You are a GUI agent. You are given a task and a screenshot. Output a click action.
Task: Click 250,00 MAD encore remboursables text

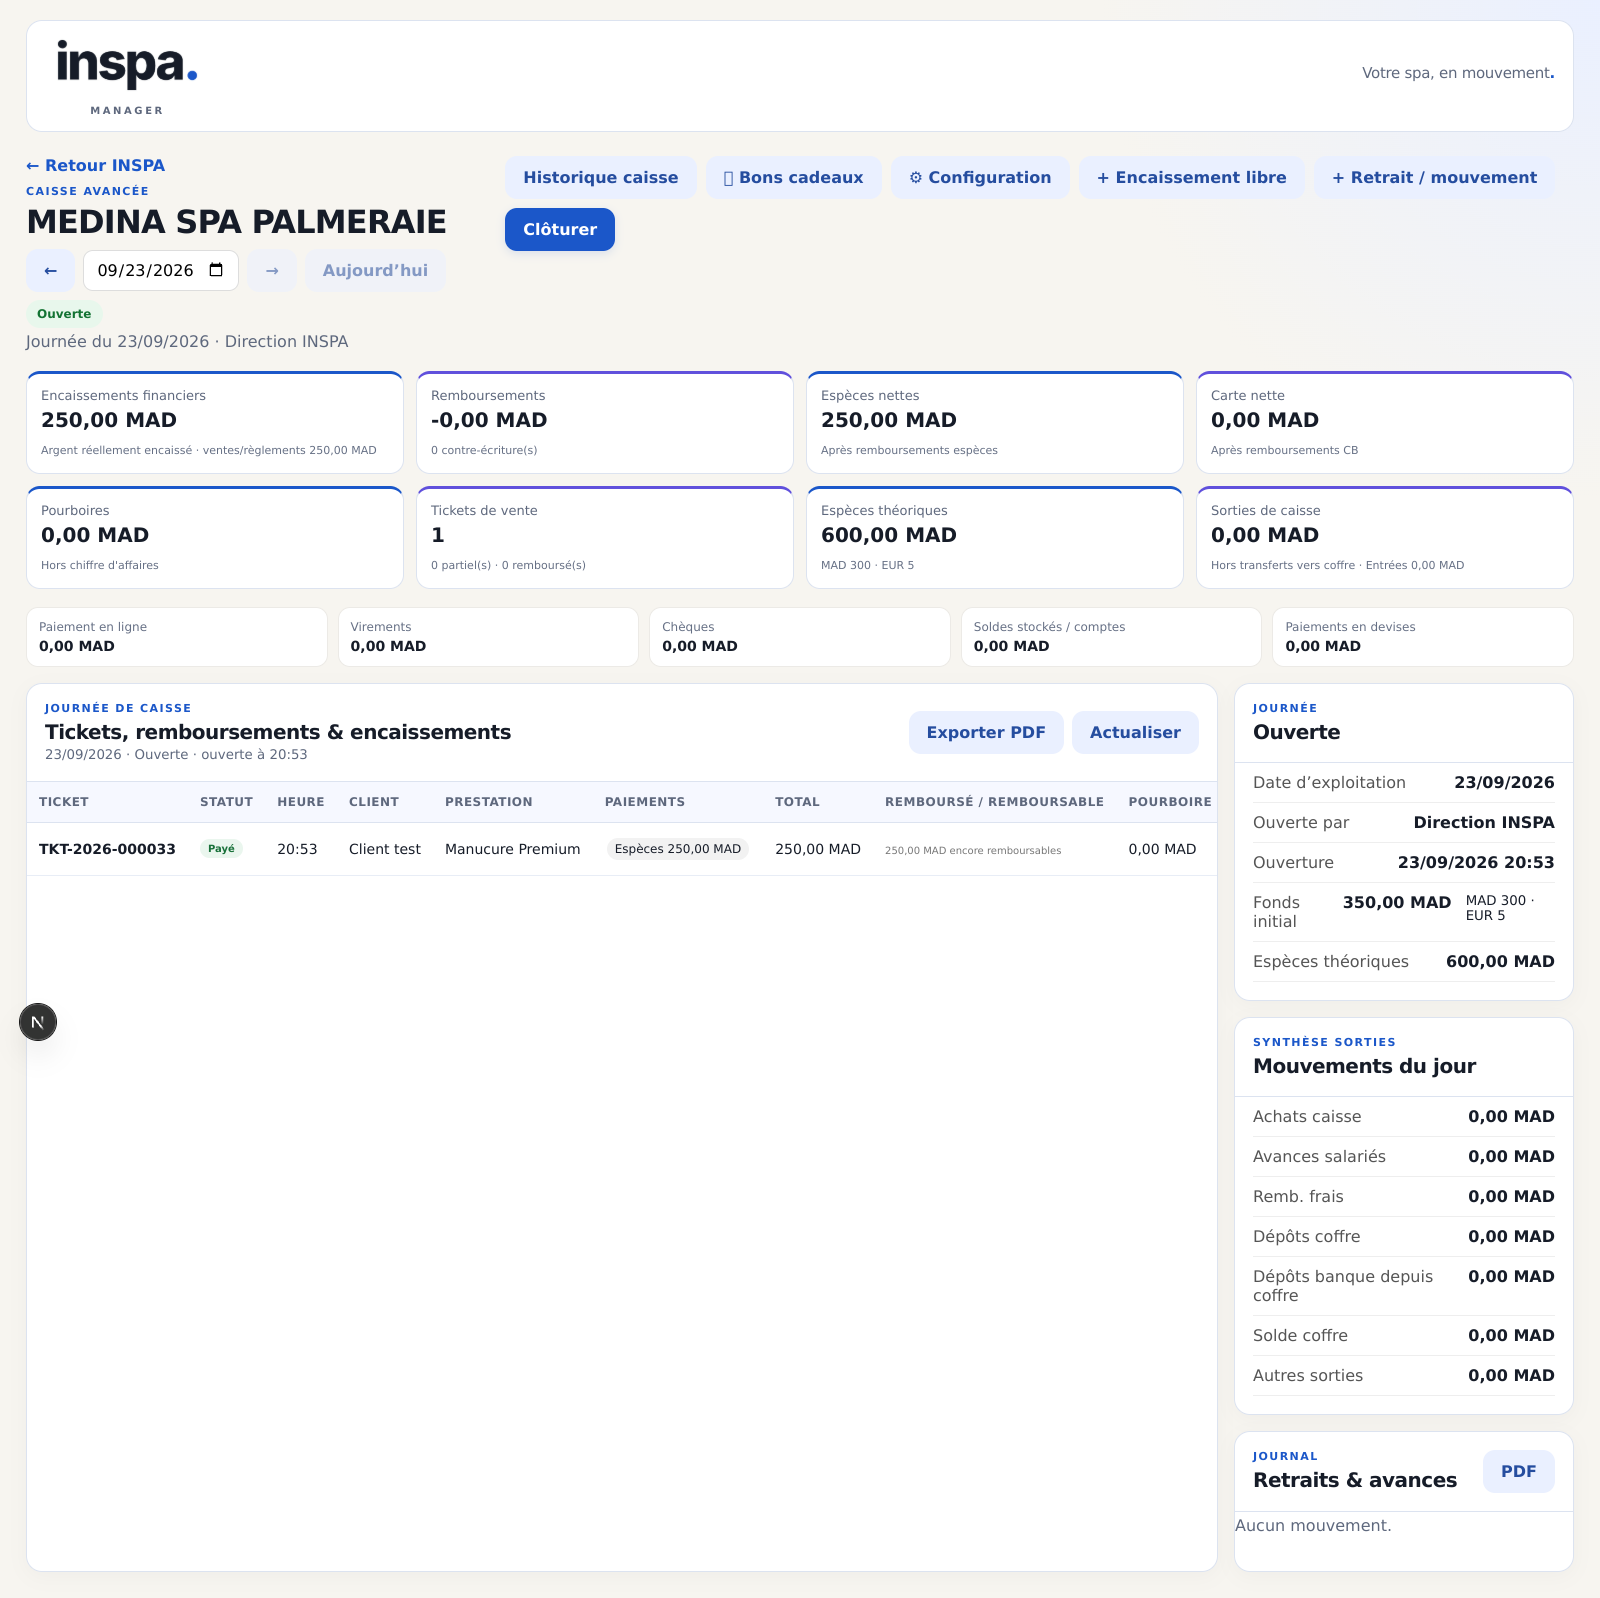(973, 851)
